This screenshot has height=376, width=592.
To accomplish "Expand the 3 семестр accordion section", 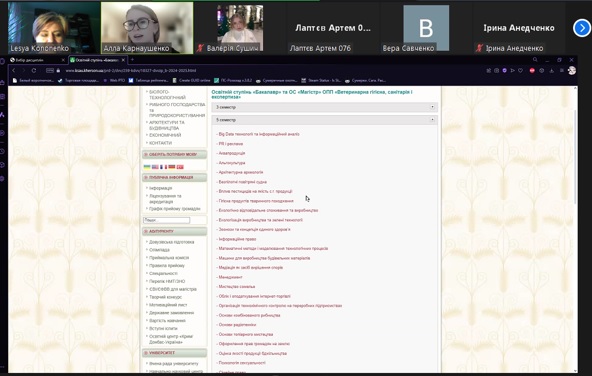I will (324, 107).
